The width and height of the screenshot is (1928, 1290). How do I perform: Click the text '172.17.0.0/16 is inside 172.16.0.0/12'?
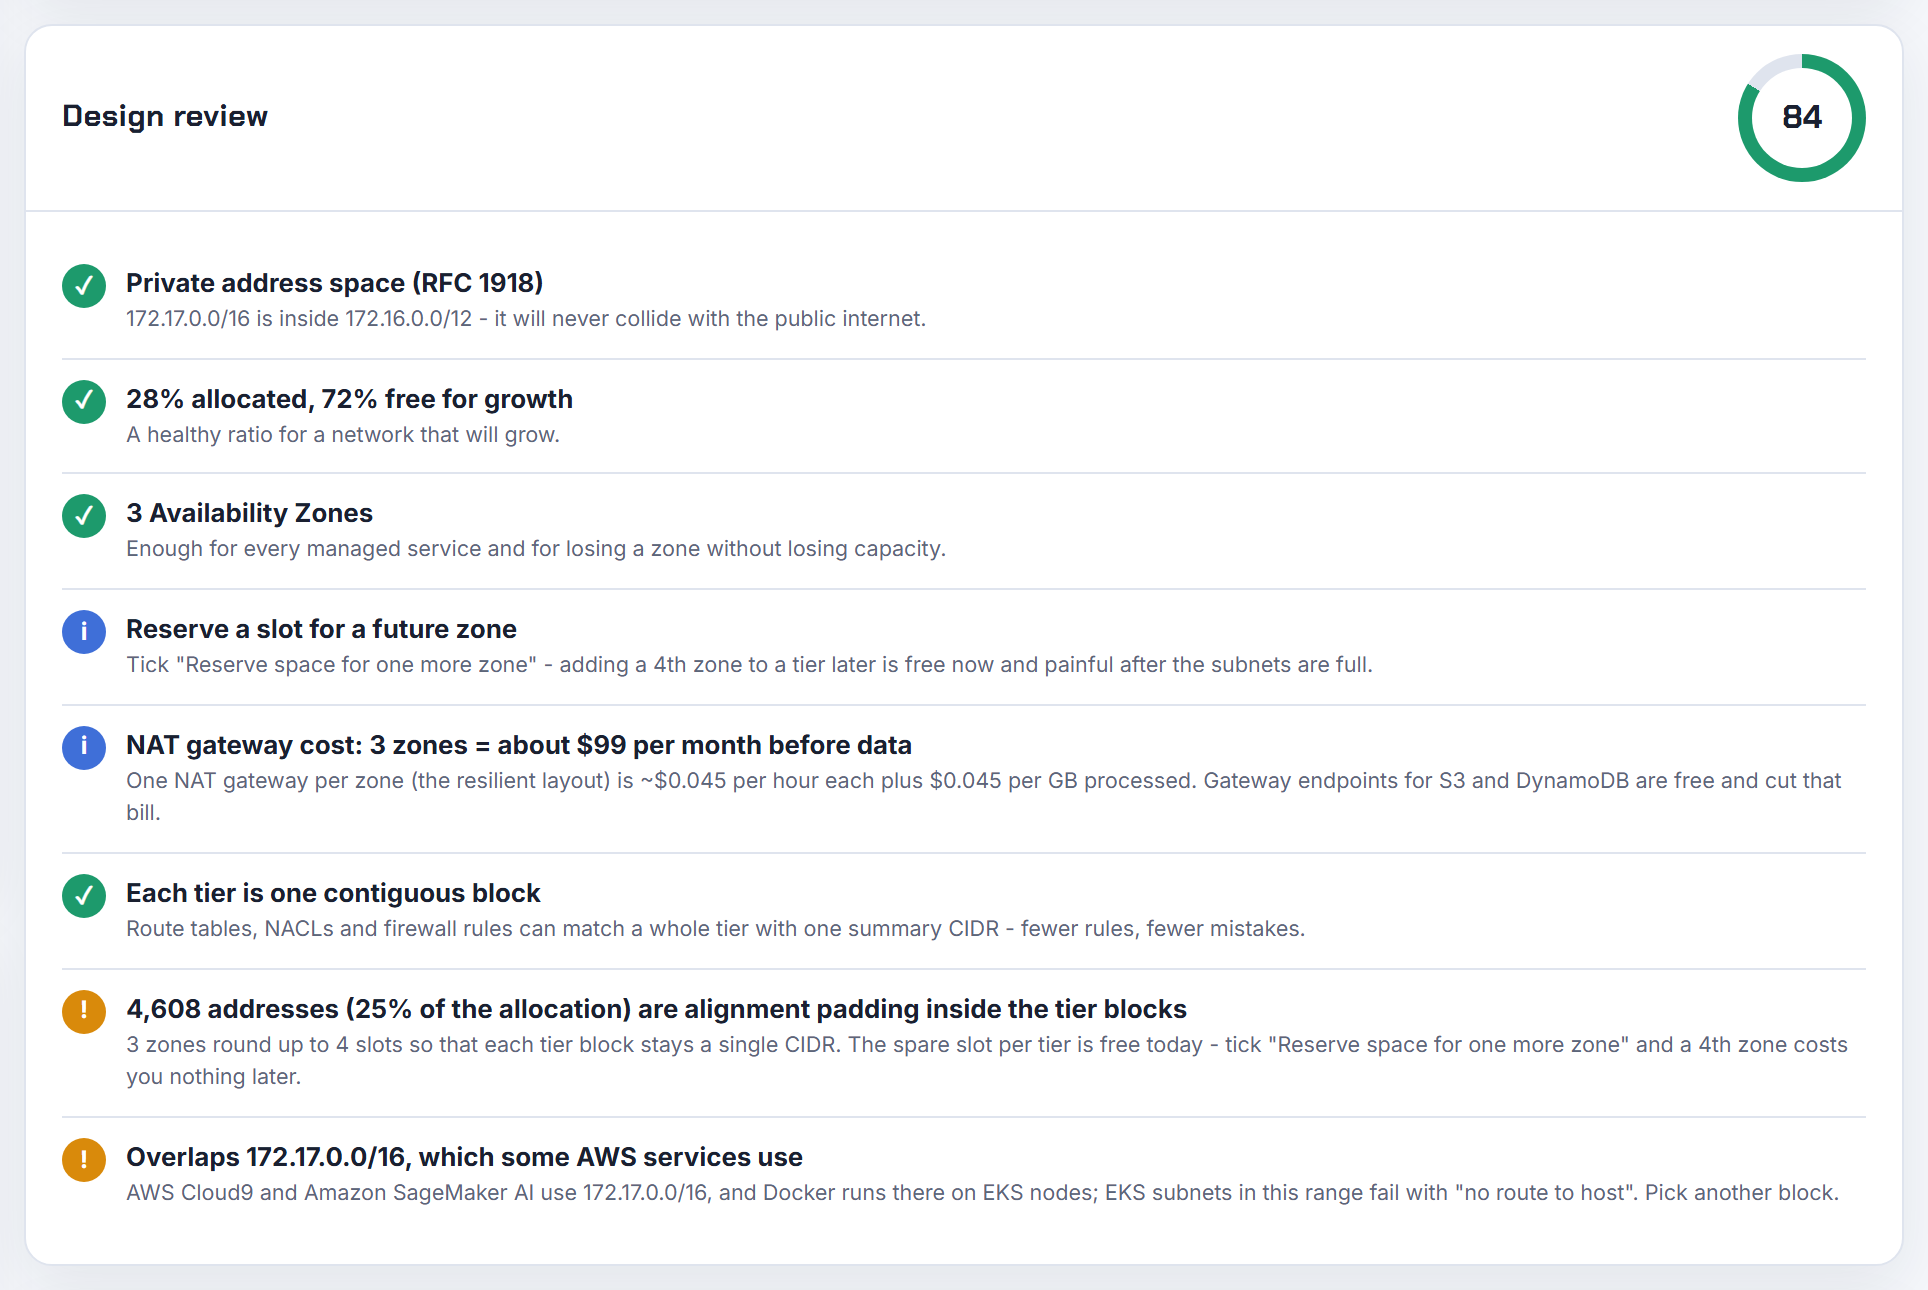click(299, 319)
